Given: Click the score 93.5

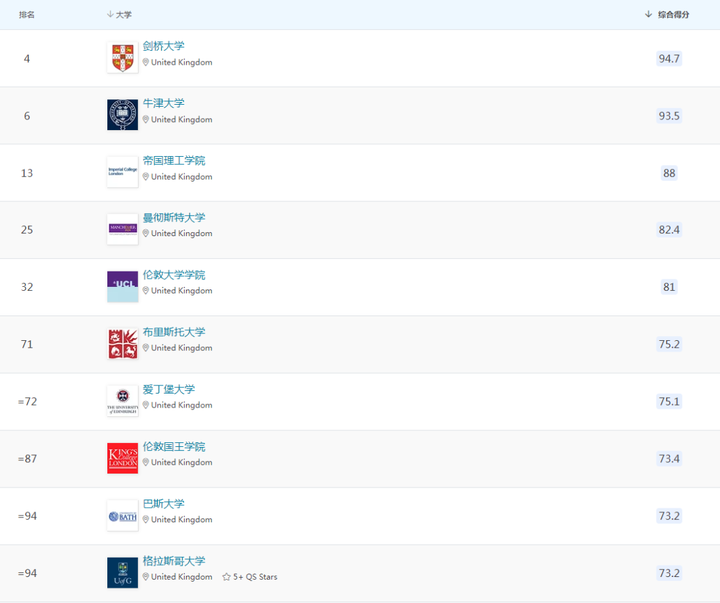Looking at the screenshot, I should (669, 116).
